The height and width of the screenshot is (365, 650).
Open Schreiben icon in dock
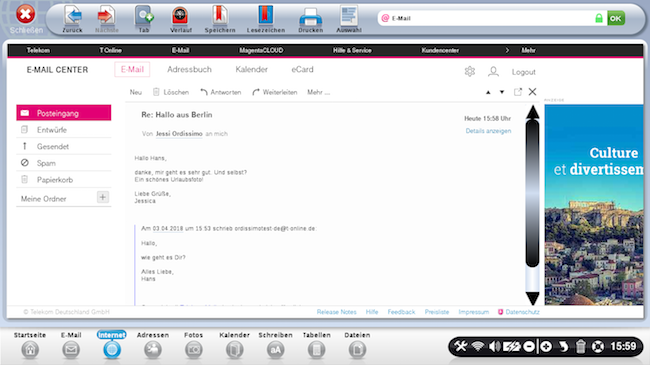275,350
